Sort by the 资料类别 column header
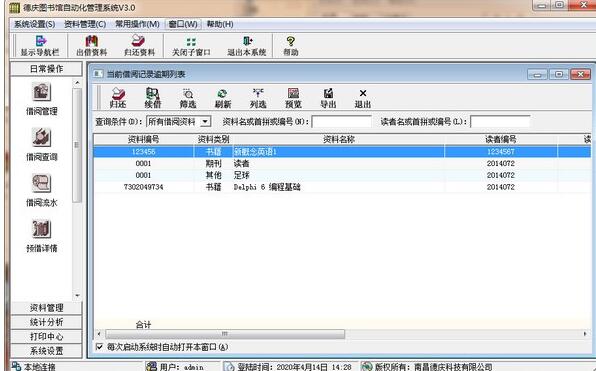Screen dimensions: 596x371 tap(213, 139)
